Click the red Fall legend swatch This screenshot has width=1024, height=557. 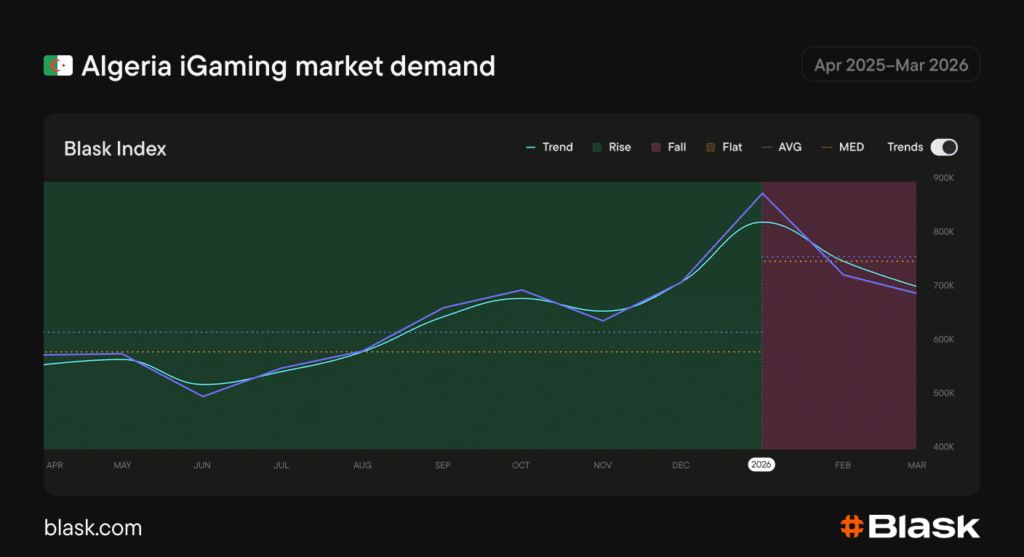pyautogui.click(x=656, y=147)
